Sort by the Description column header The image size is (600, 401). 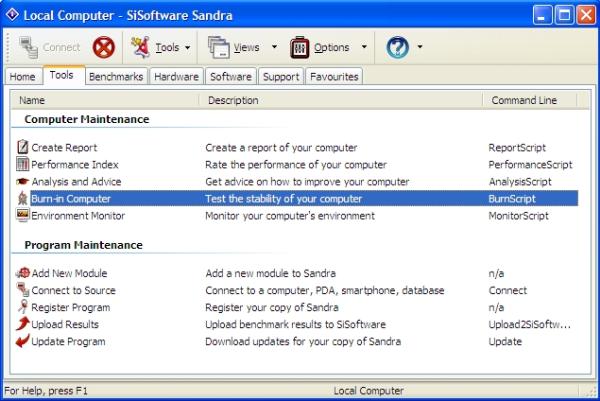pos(341,100)
